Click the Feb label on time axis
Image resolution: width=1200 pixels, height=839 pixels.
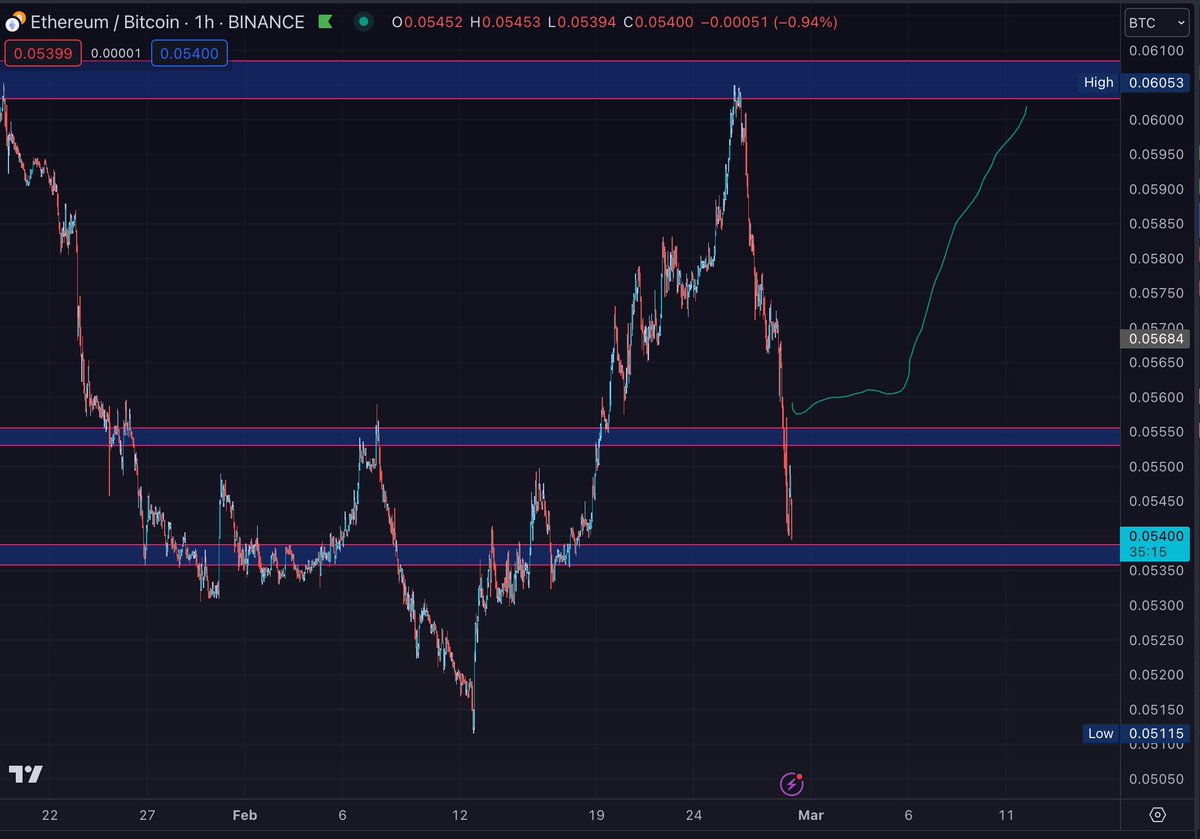244,814
